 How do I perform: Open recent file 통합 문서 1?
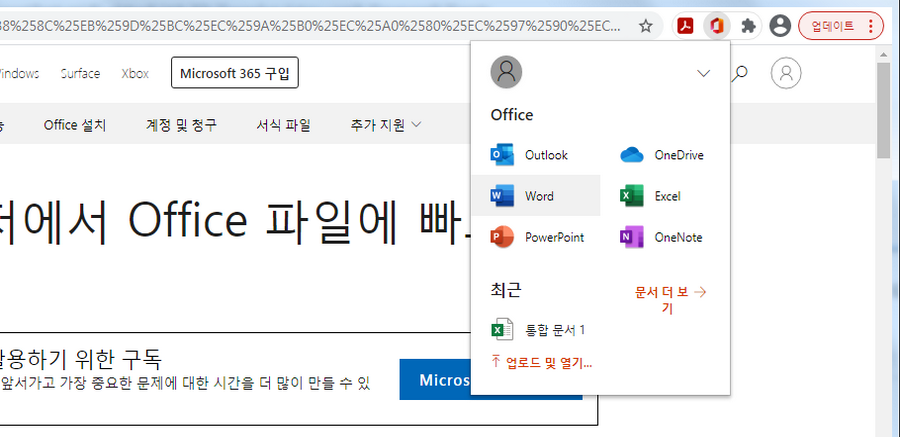coord(538,330)
